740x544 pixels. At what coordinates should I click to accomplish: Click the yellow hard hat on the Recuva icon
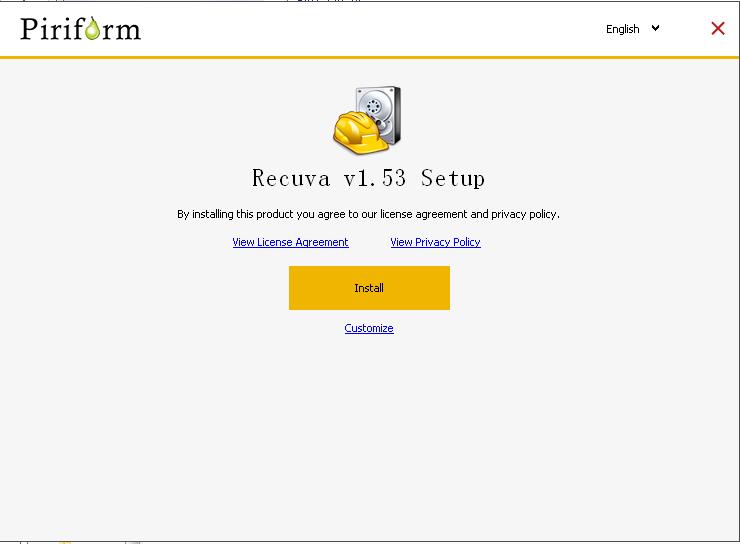[357, 134]
